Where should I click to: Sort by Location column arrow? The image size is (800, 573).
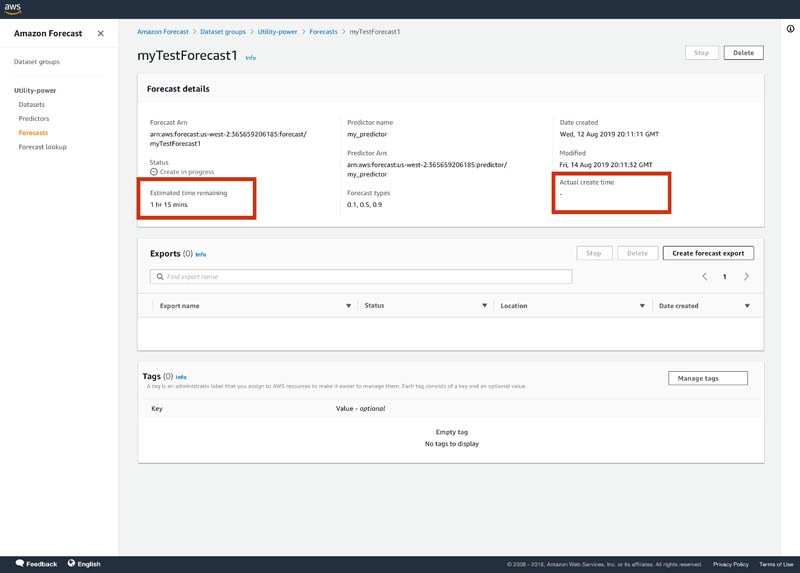click(x=642, y=306)
